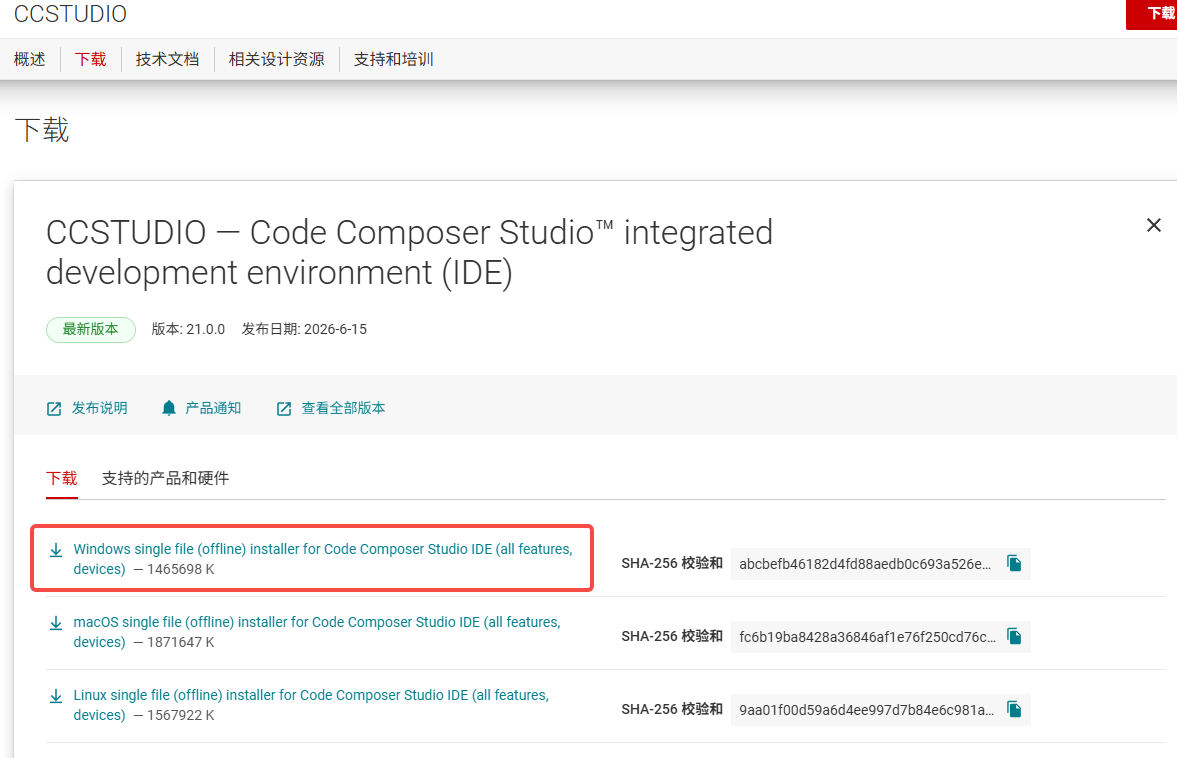1177x758 pixels.
Task: Click SHA-256 校验和 label in macOS row
Action: coord(672,636)
